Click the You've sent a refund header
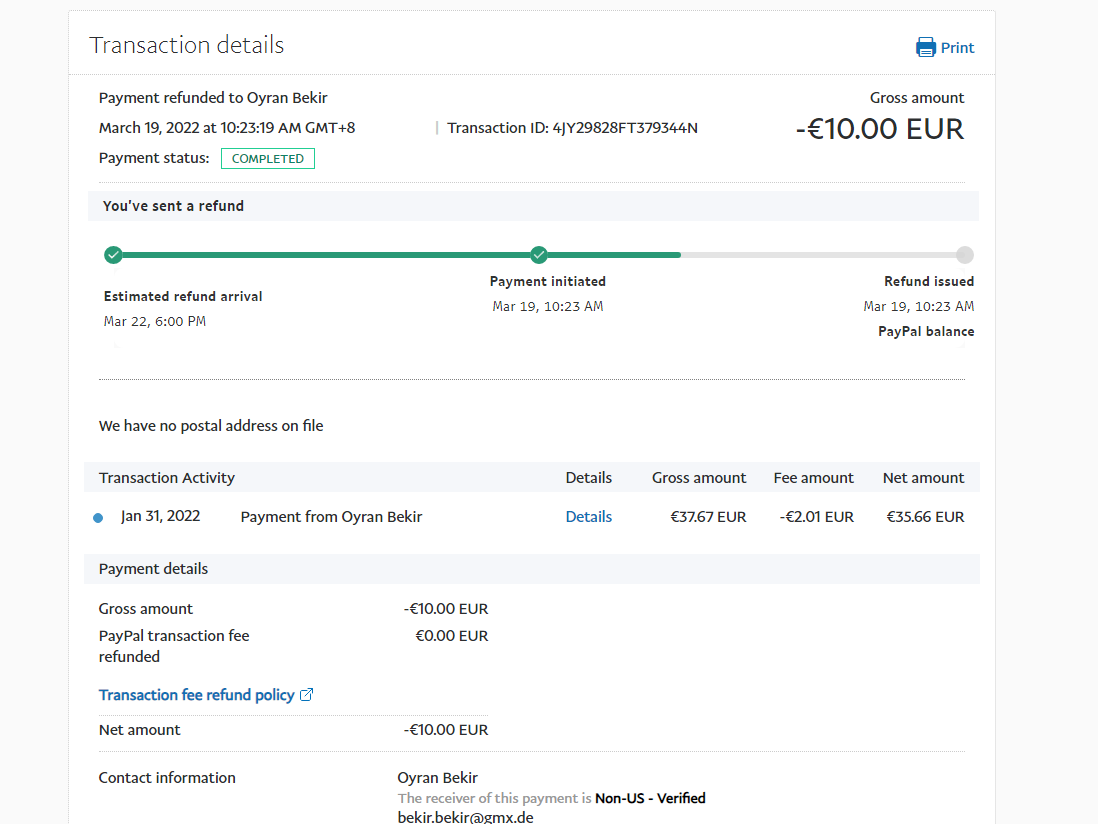The image size is (1098, 824). click(173, 206)
